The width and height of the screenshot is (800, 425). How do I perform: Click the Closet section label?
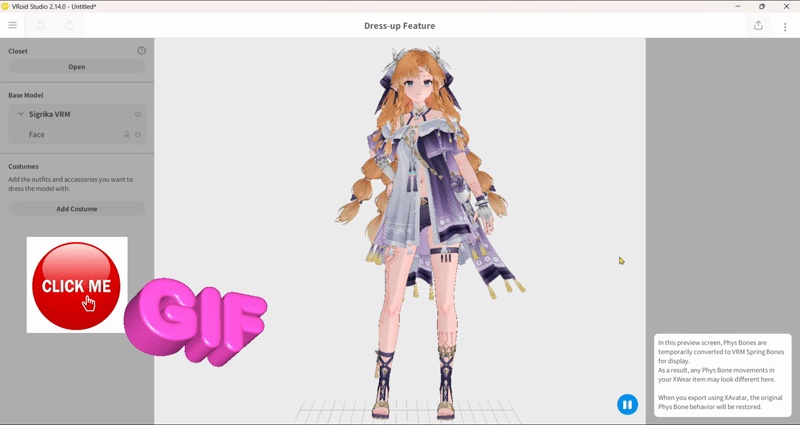(18, 51)
